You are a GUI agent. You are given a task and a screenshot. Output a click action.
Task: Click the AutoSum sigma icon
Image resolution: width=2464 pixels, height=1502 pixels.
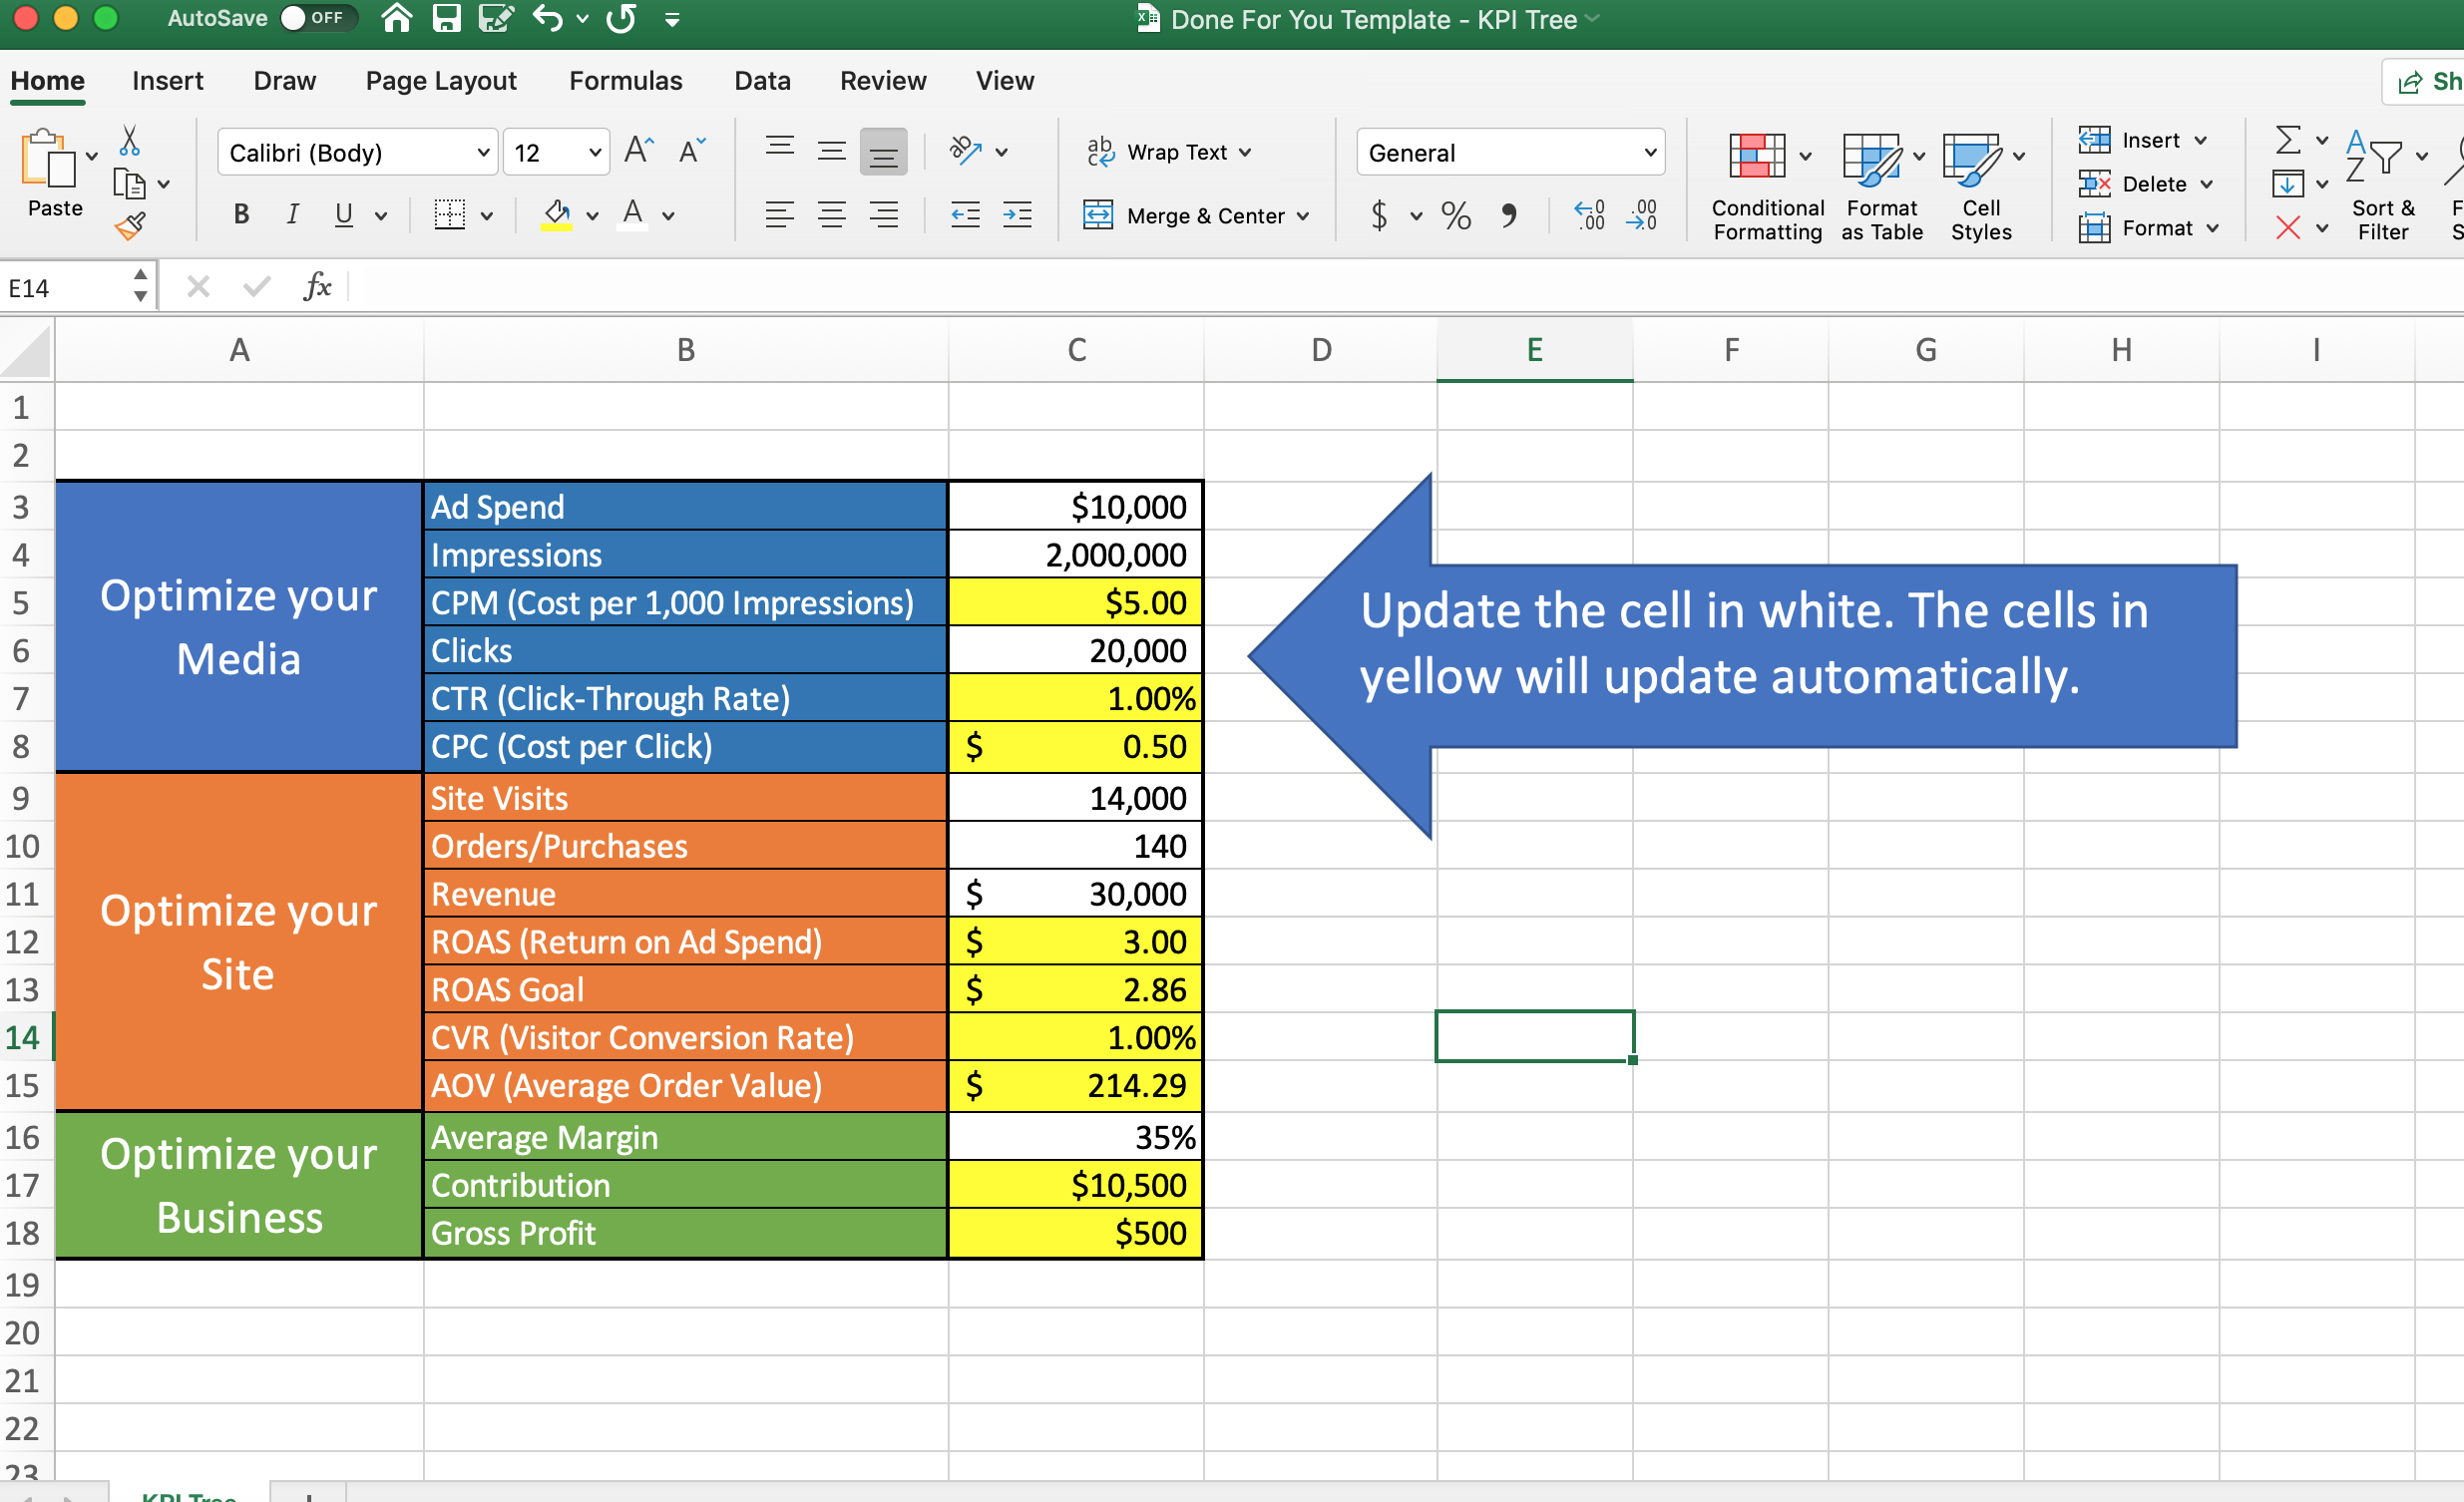coord(2287,140)
